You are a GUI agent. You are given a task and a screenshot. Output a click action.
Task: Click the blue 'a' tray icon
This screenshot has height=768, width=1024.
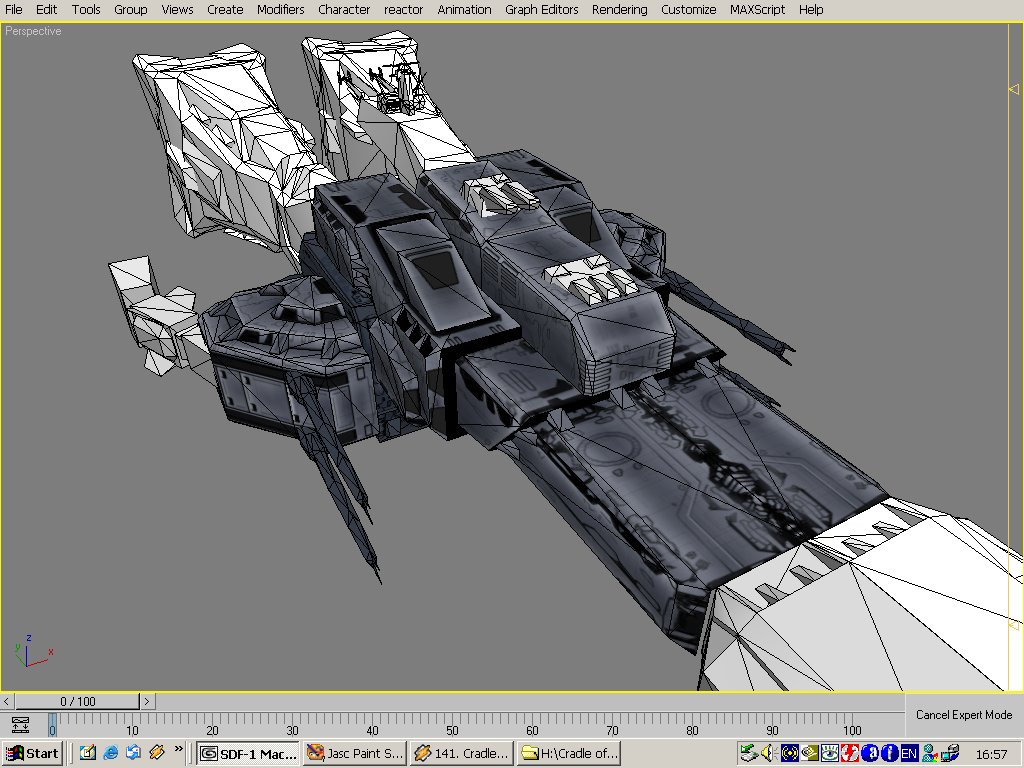pyautogui.click(x=869, y=753)
